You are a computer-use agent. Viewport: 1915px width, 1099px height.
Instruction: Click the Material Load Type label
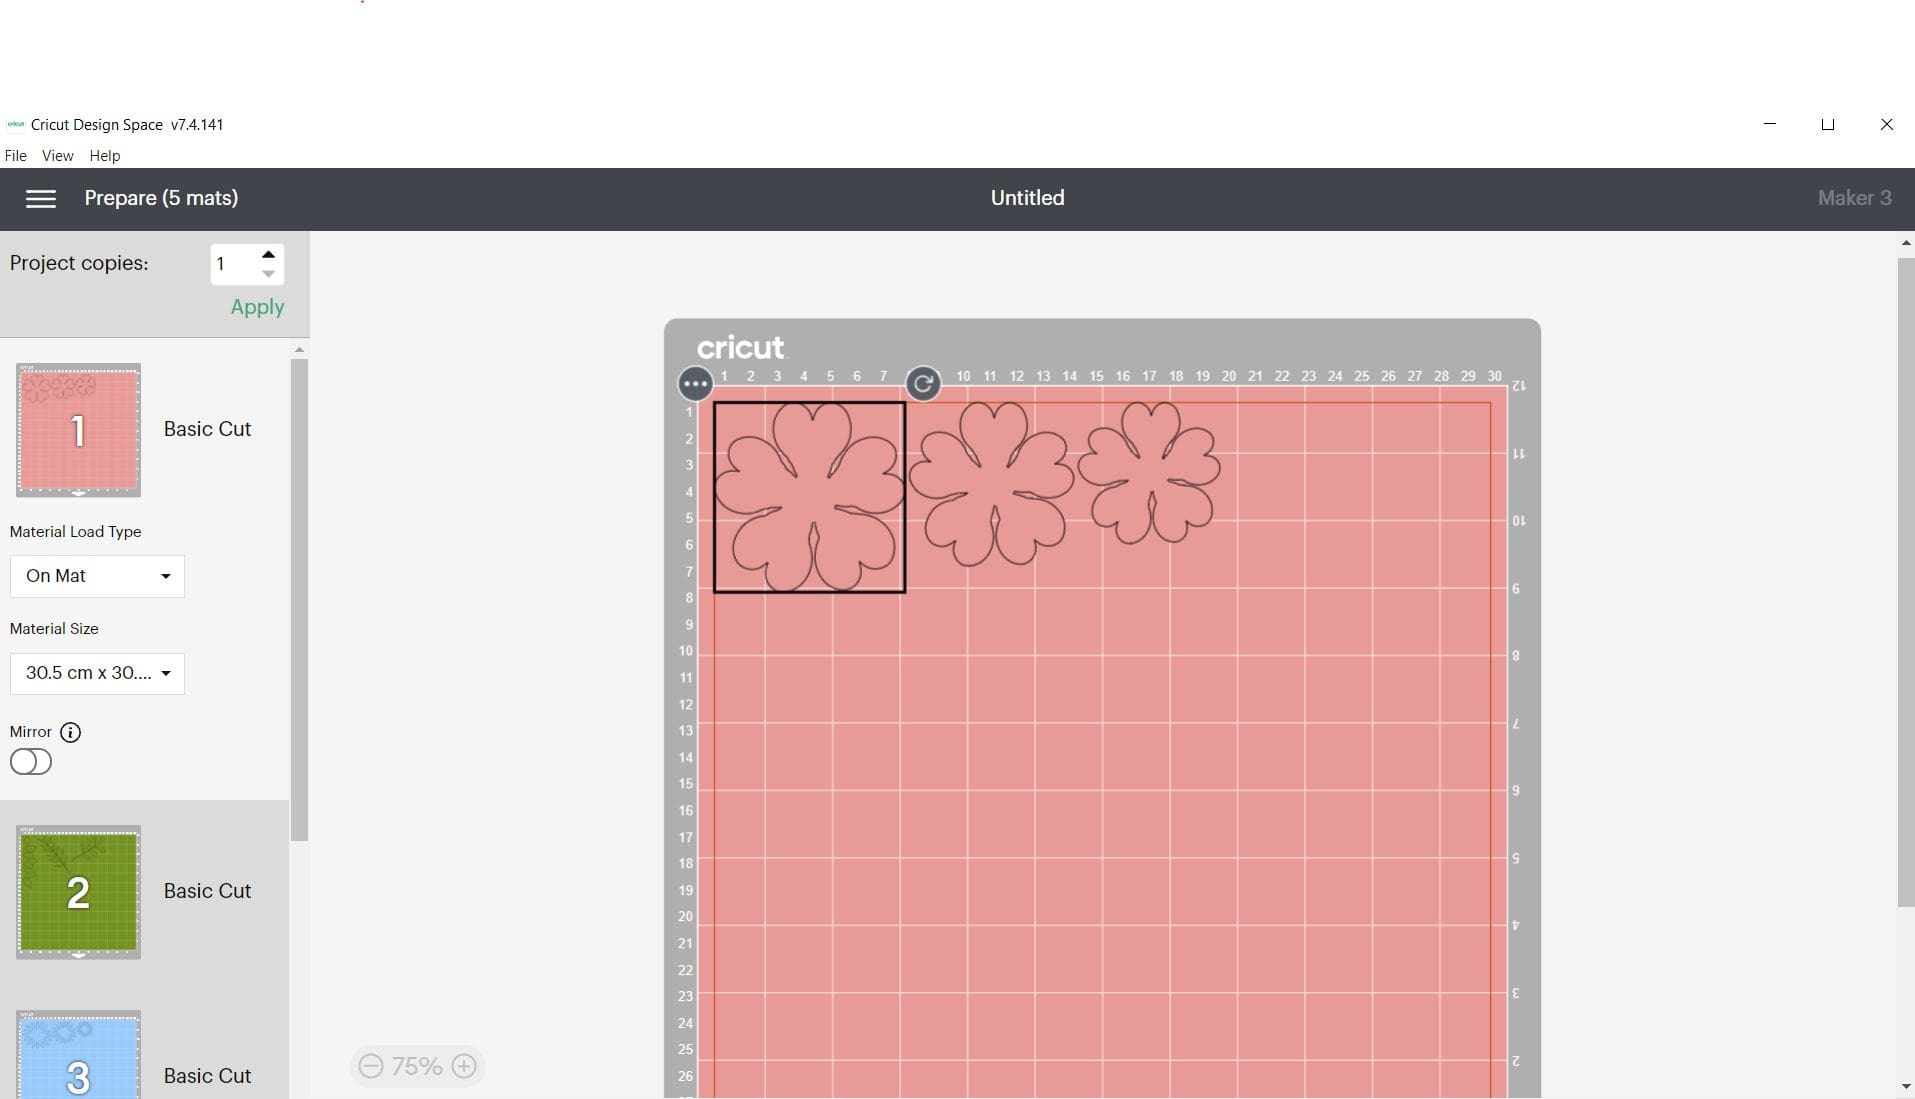click(x=75, y=532)
